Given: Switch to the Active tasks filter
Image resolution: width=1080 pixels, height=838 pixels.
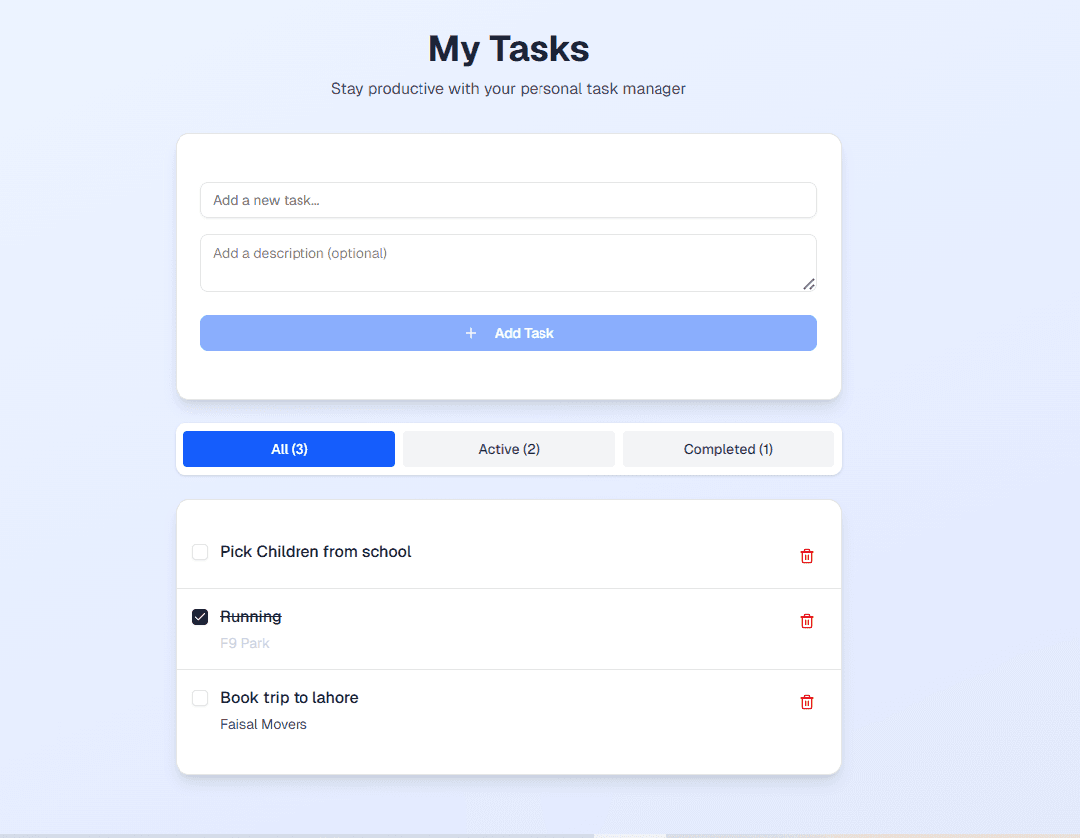Looking at the screenshot, I should click(508, 448).
